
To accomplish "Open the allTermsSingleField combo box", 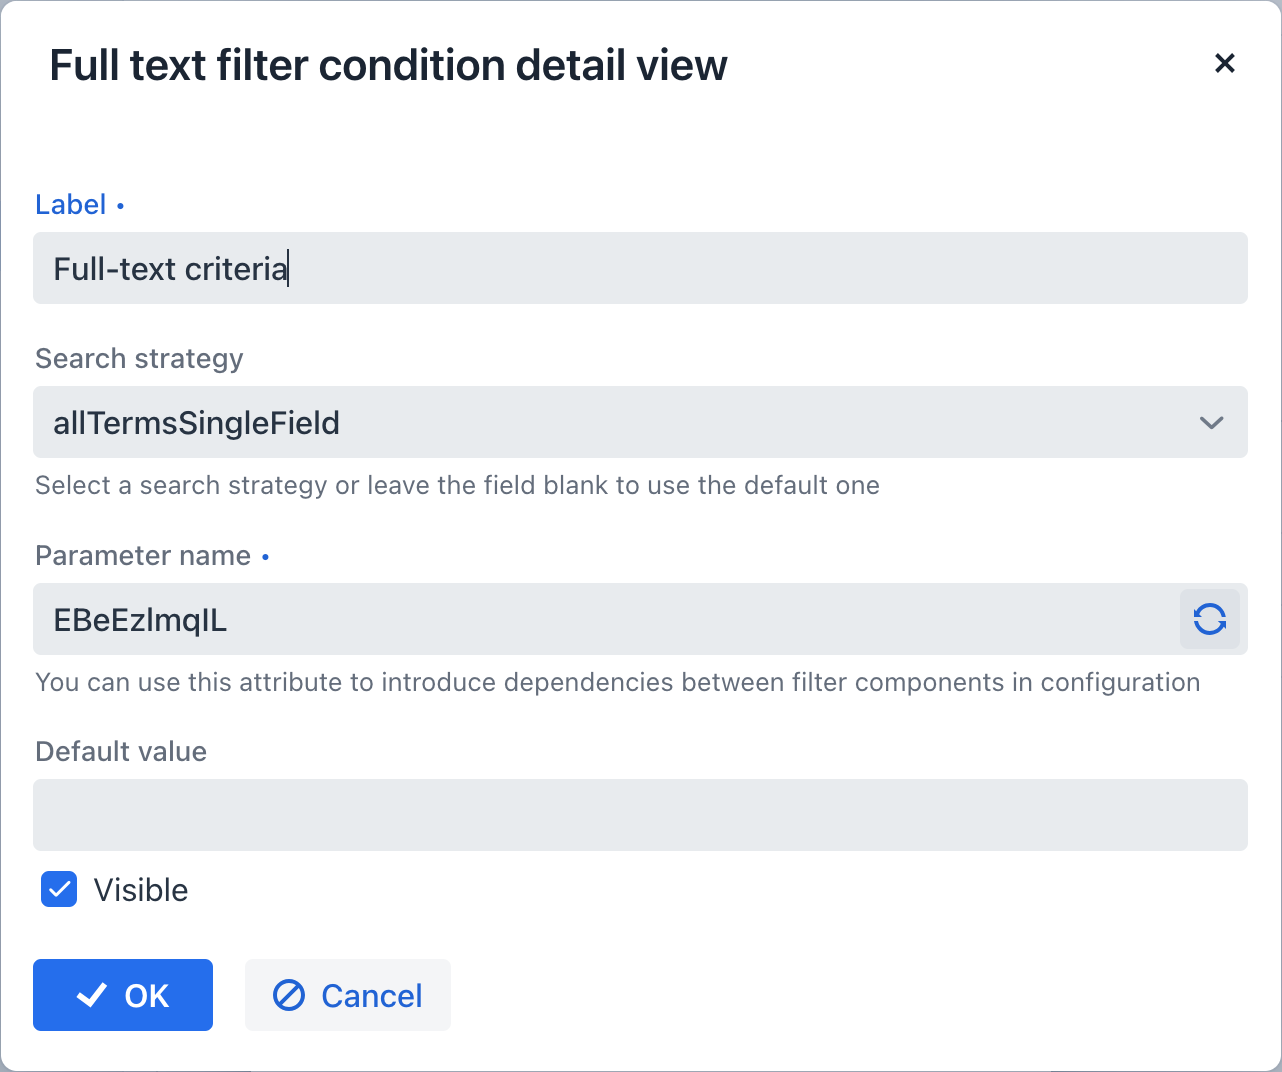I will pyautogui.click(x=600, y=423).
